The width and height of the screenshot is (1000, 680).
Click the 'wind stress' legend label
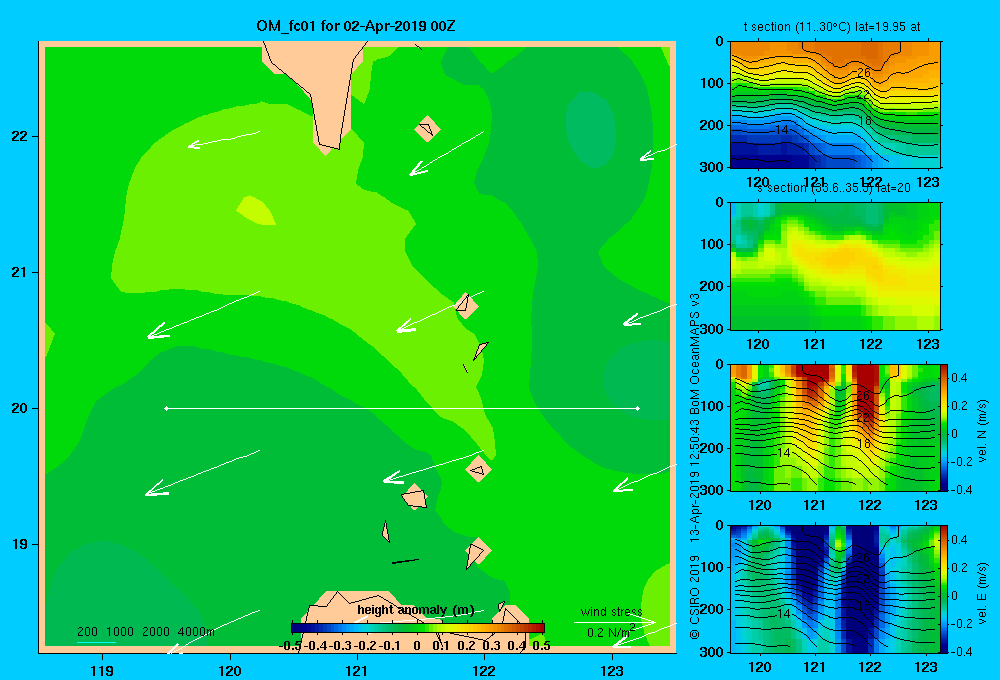coord(611,612)
